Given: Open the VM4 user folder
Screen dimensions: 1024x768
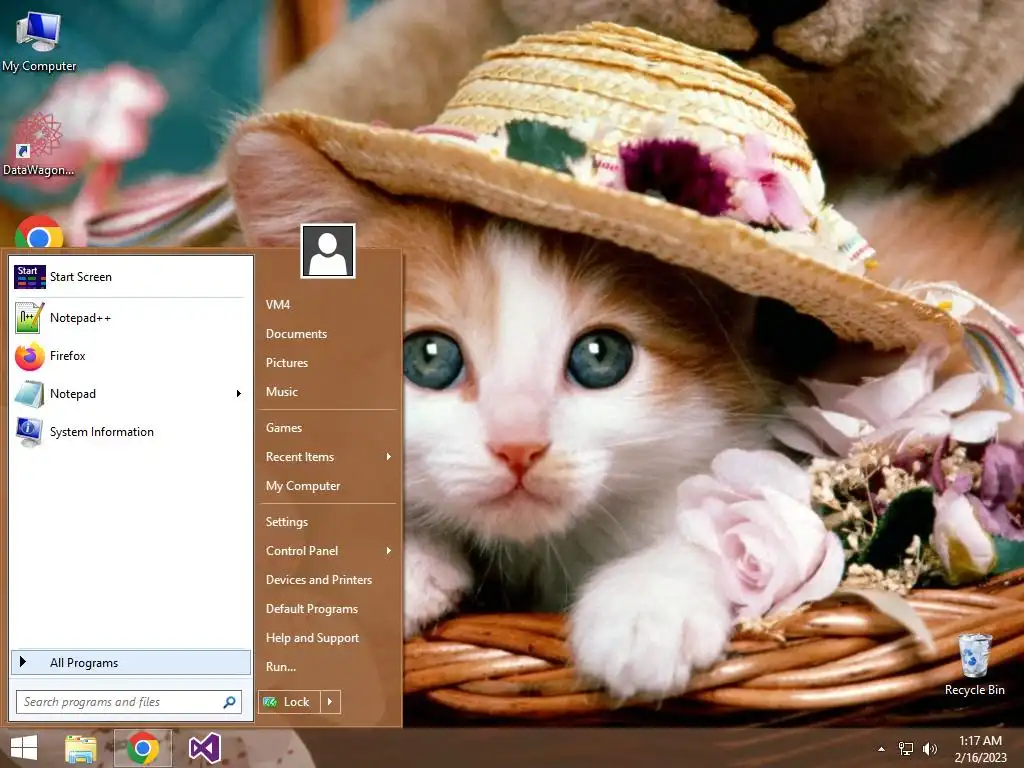Looking at the screenshot, I should pos(278,304).
